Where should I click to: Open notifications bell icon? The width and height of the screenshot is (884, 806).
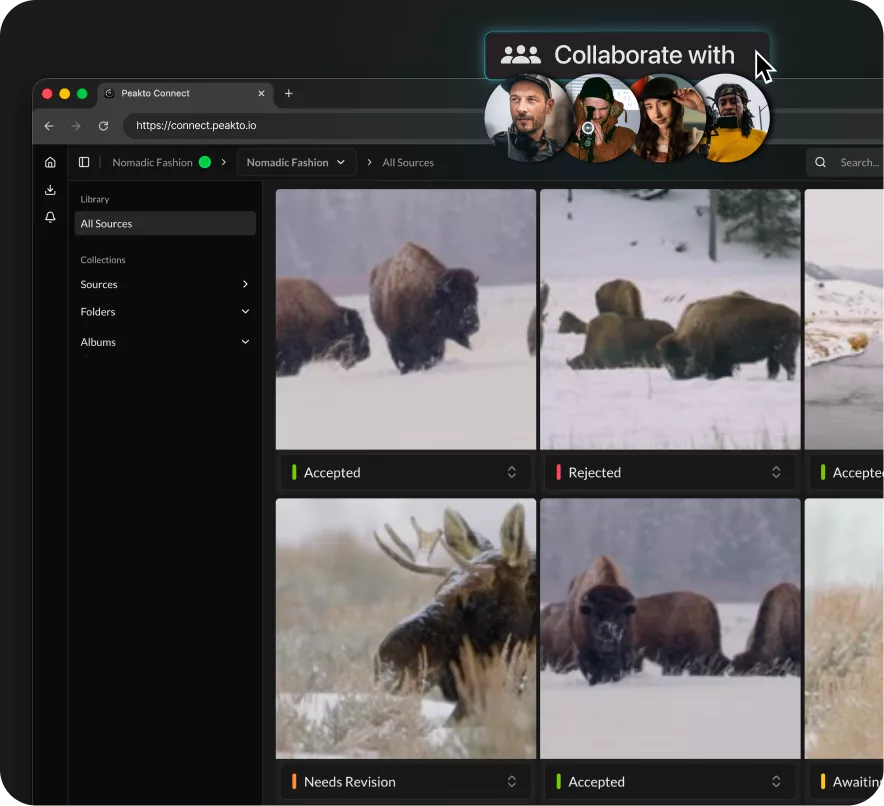50,217
